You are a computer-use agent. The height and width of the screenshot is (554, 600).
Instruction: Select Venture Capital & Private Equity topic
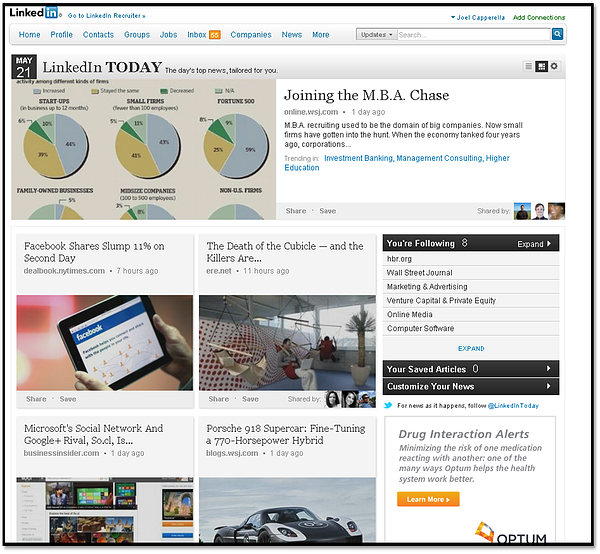pyautogui.click(x=471, y=300)
